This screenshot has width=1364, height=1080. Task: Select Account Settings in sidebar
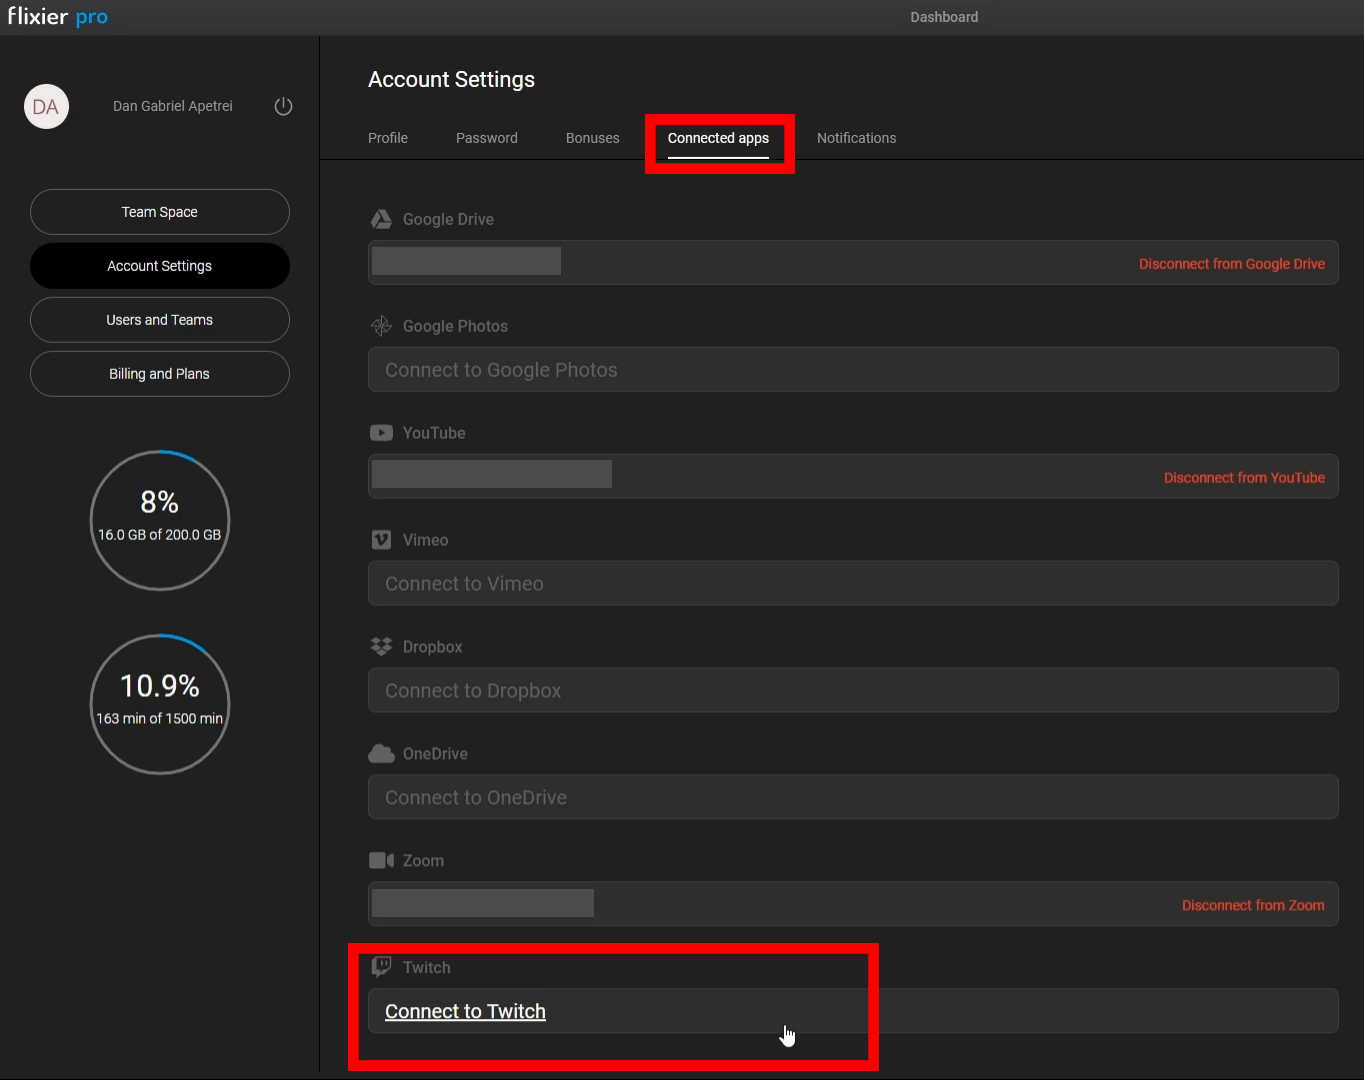tap(160, 266)
